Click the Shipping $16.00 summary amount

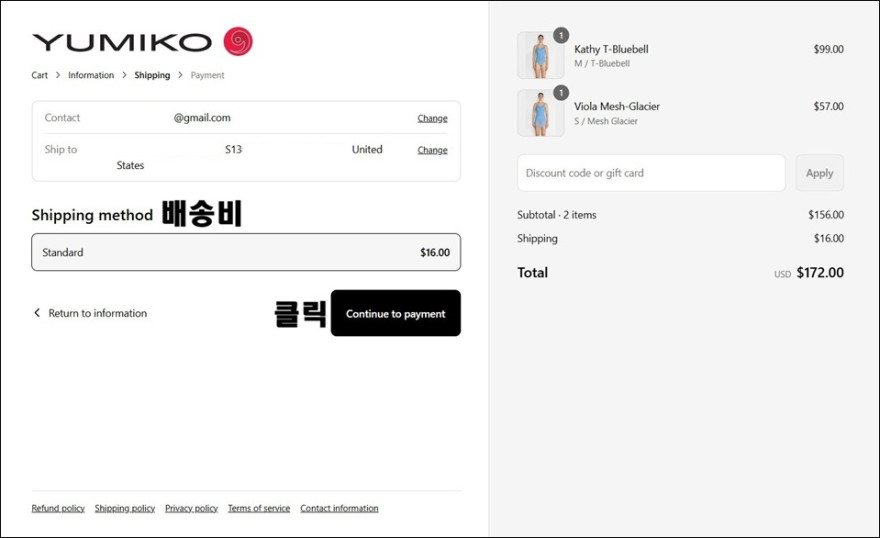coord(828,238)
